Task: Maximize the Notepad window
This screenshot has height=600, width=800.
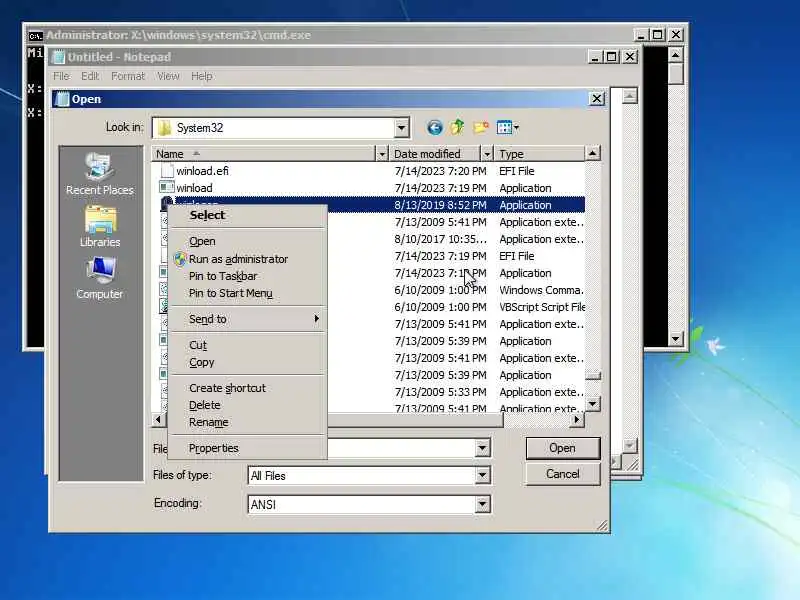Action: tap(611, 57)
